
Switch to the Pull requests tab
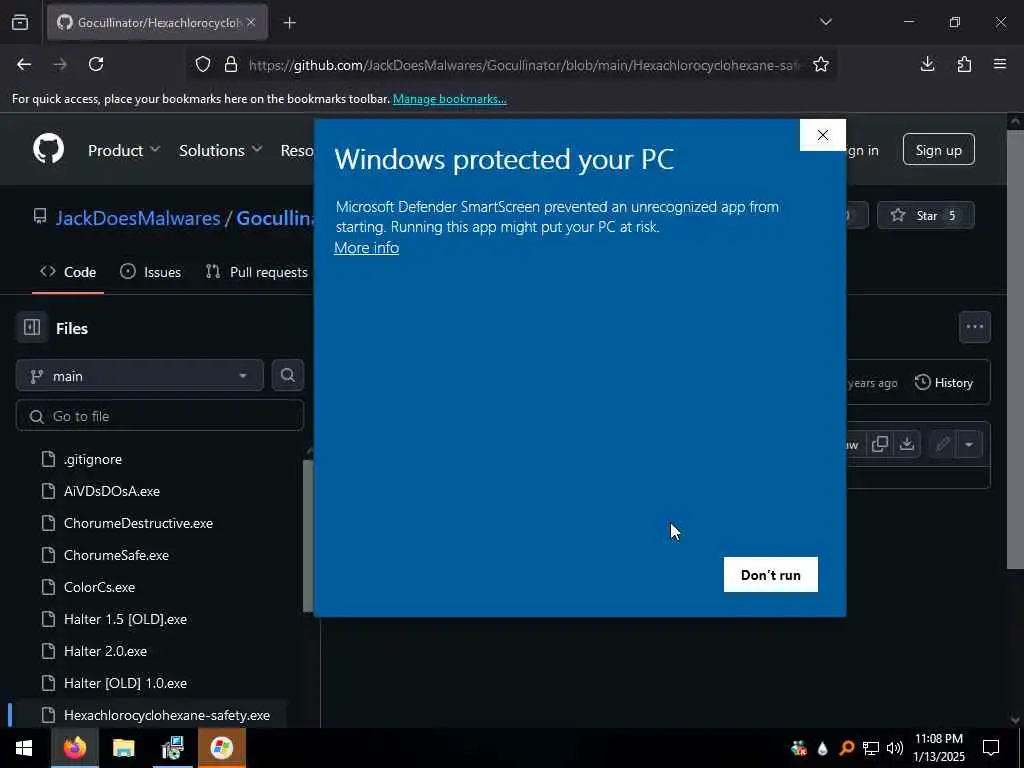(257, 272)
